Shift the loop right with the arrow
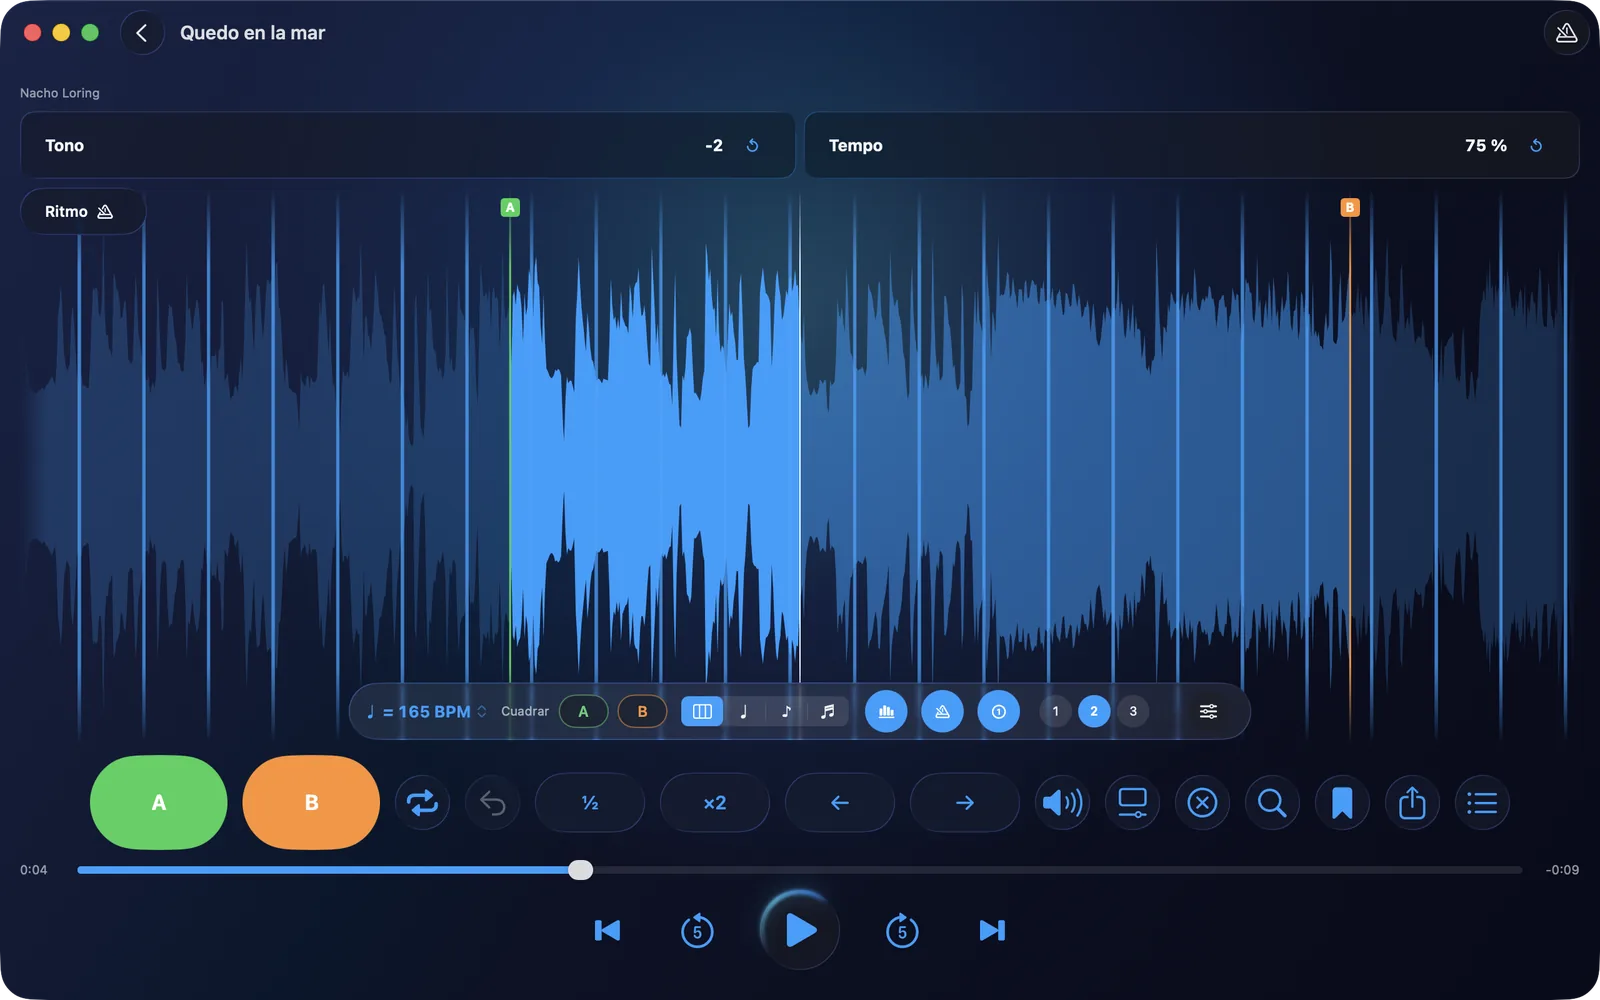The height and width of the screenshot is (1000, 1600). 965,803
